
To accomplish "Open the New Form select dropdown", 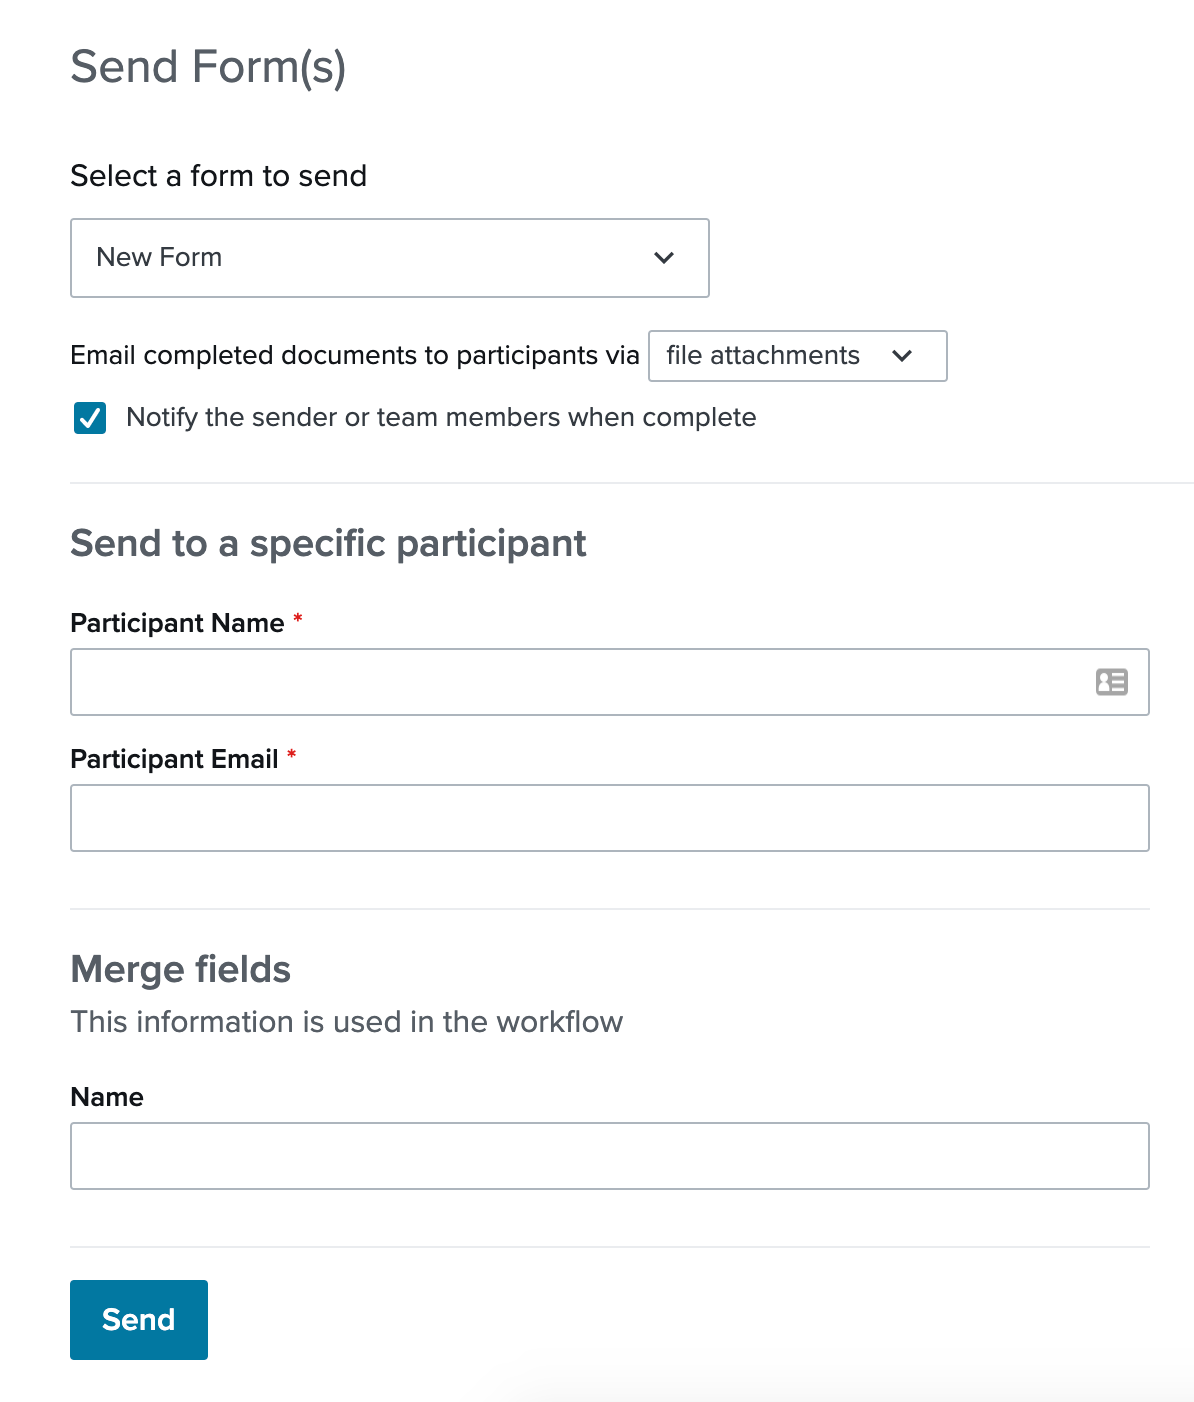I will click(389, 258).
